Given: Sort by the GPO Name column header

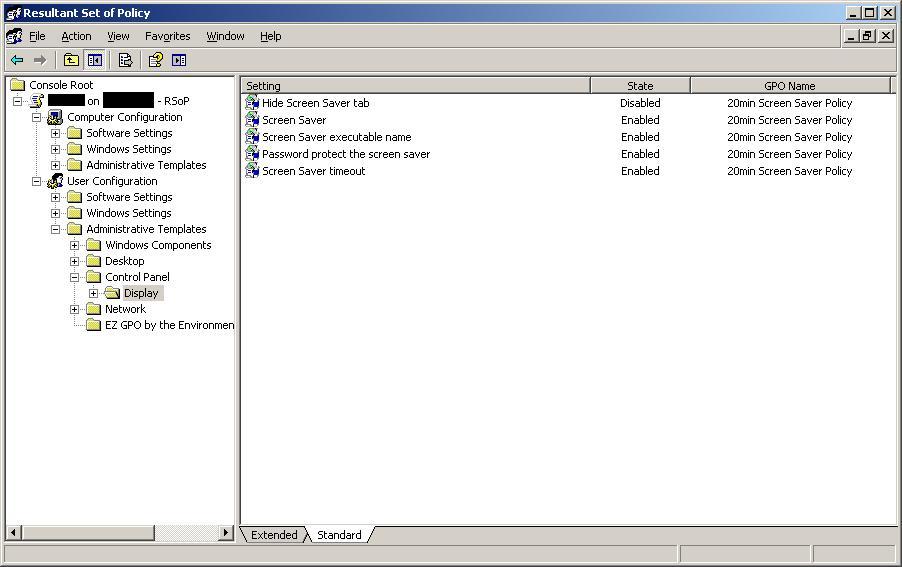Looking at the screenshot, I should [790, 86].
